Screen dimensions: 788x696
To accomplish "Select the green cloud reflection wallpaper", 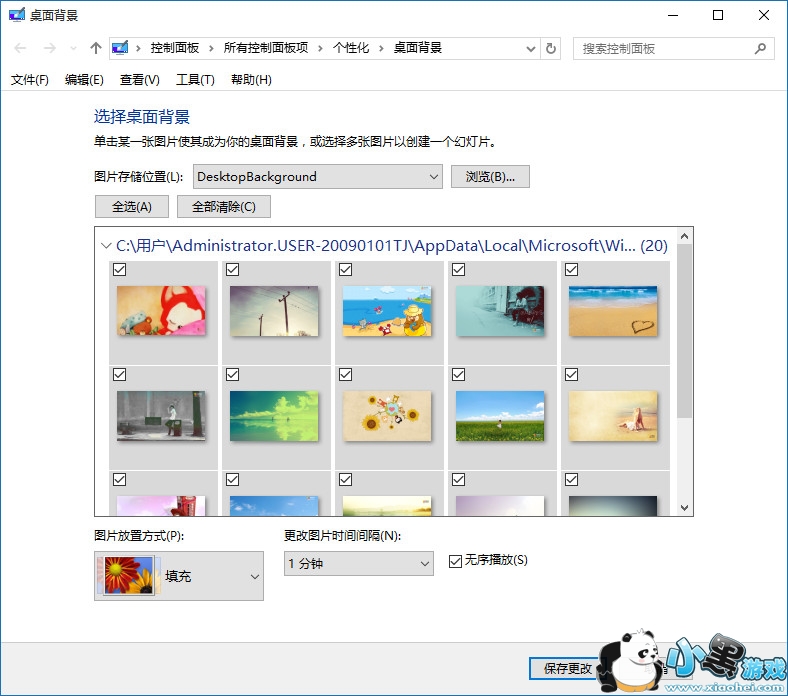I will click(274, 416).
